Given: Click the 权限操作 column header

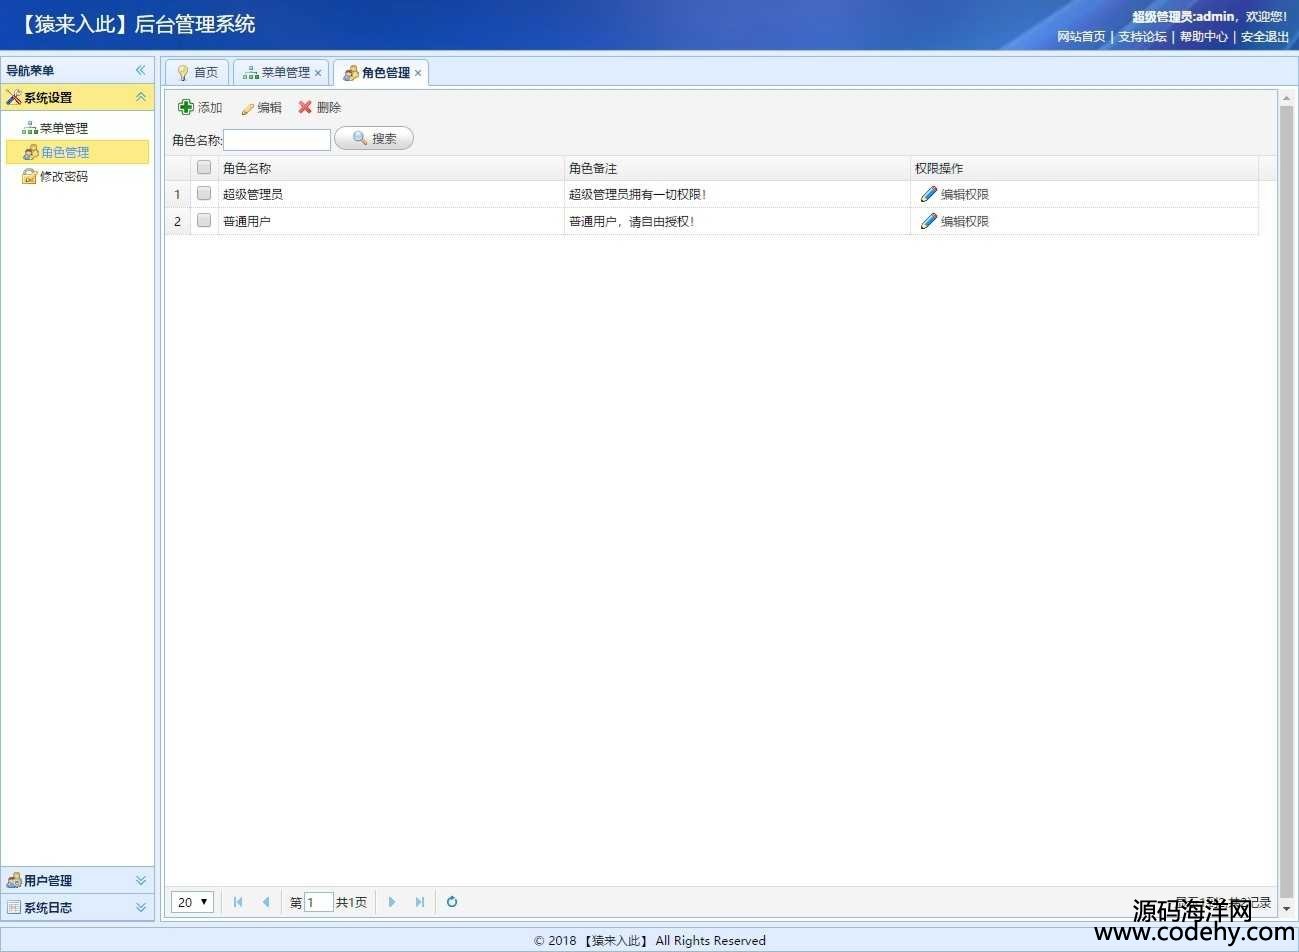Looking at the screenshot, I should [1084, 168].
